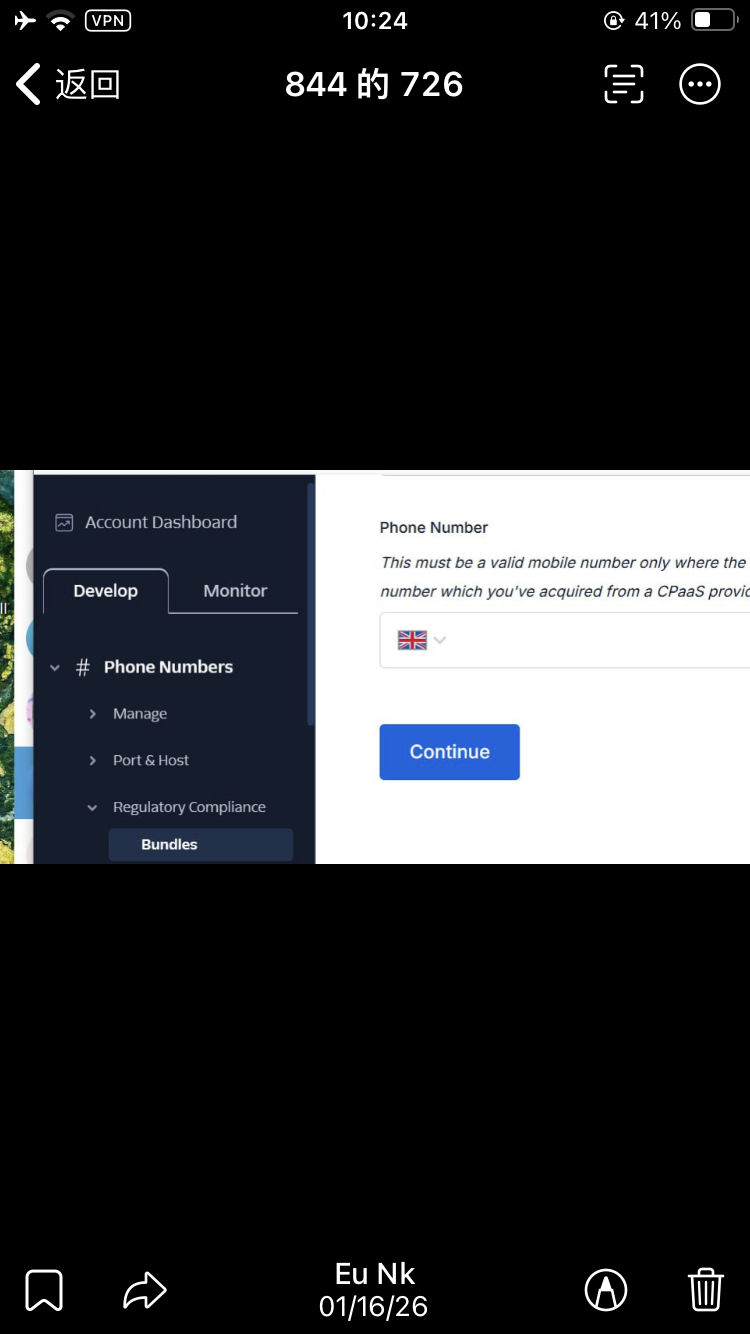Tap the back arrow labeled 返回
This screenshot has width=750, height=1334.
coord(68,85)
